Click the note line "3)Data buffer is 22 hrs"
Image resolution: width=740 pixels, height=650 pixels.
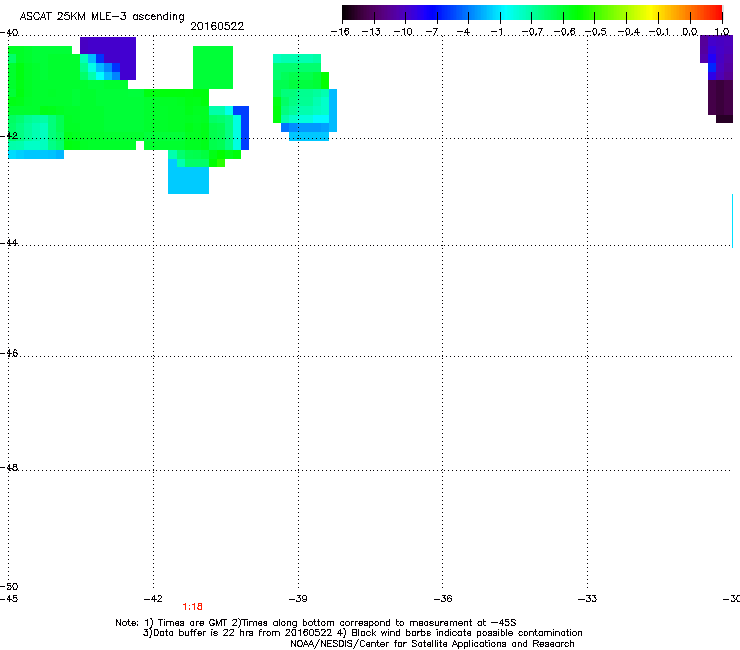click(x=362, y=633)
